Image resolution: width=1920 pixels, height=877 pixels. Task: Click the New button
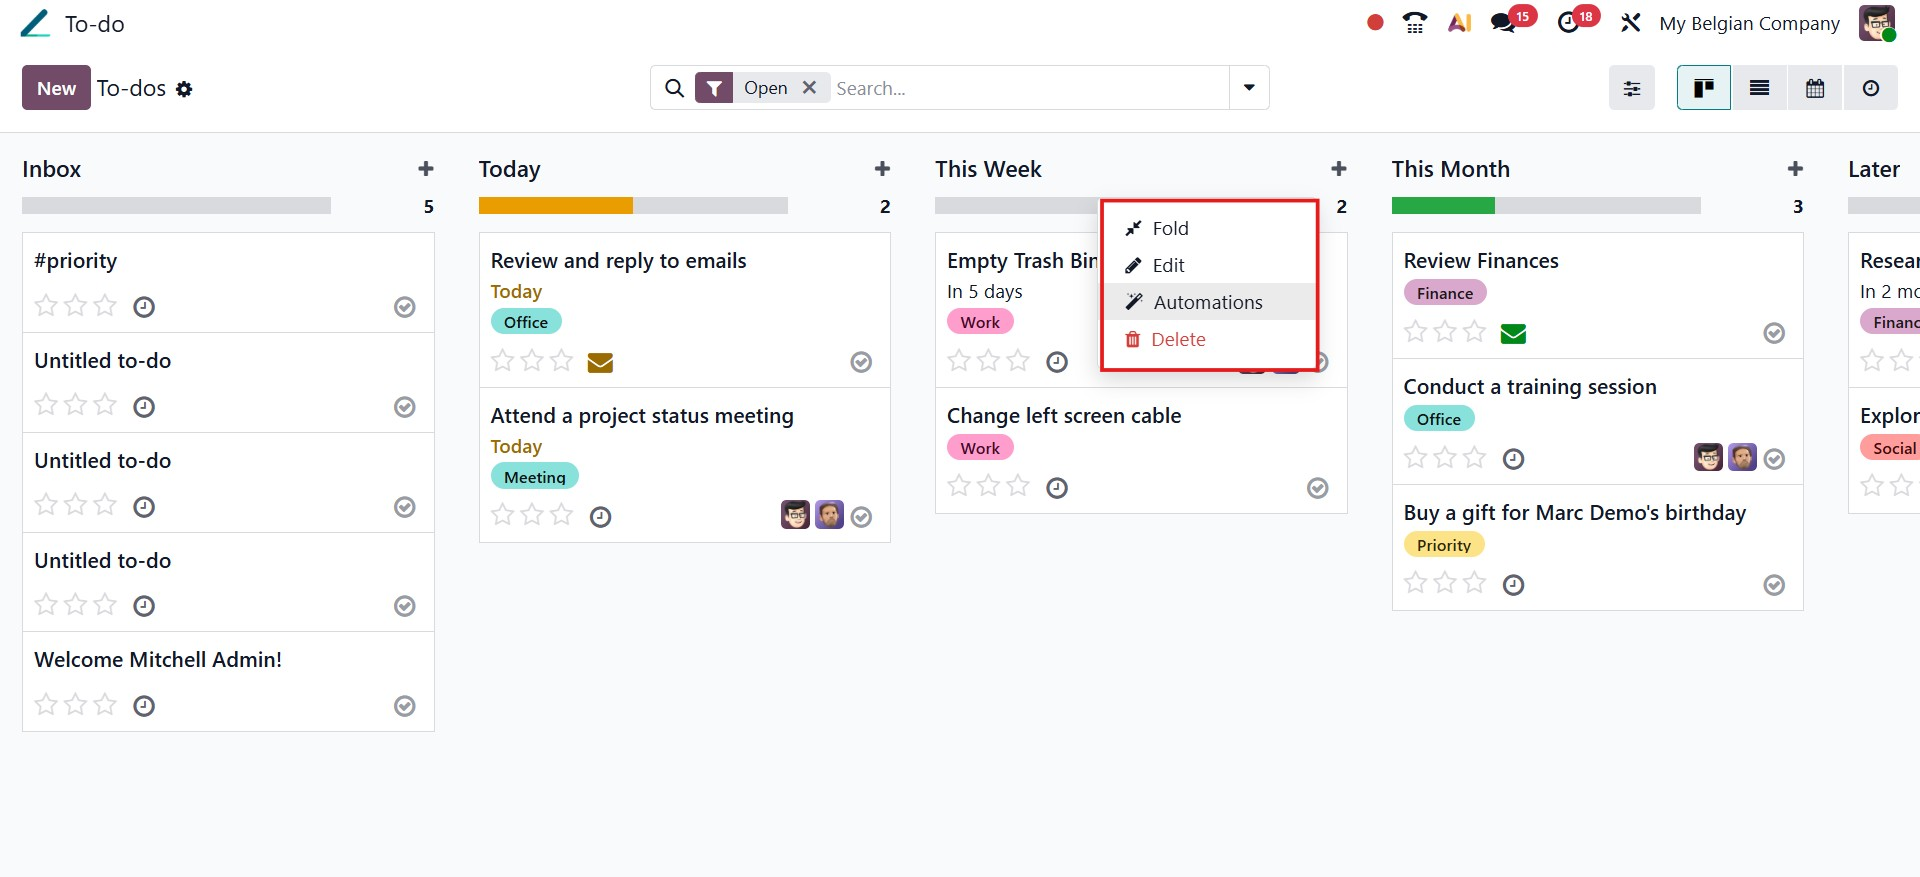tap(56, 88)
